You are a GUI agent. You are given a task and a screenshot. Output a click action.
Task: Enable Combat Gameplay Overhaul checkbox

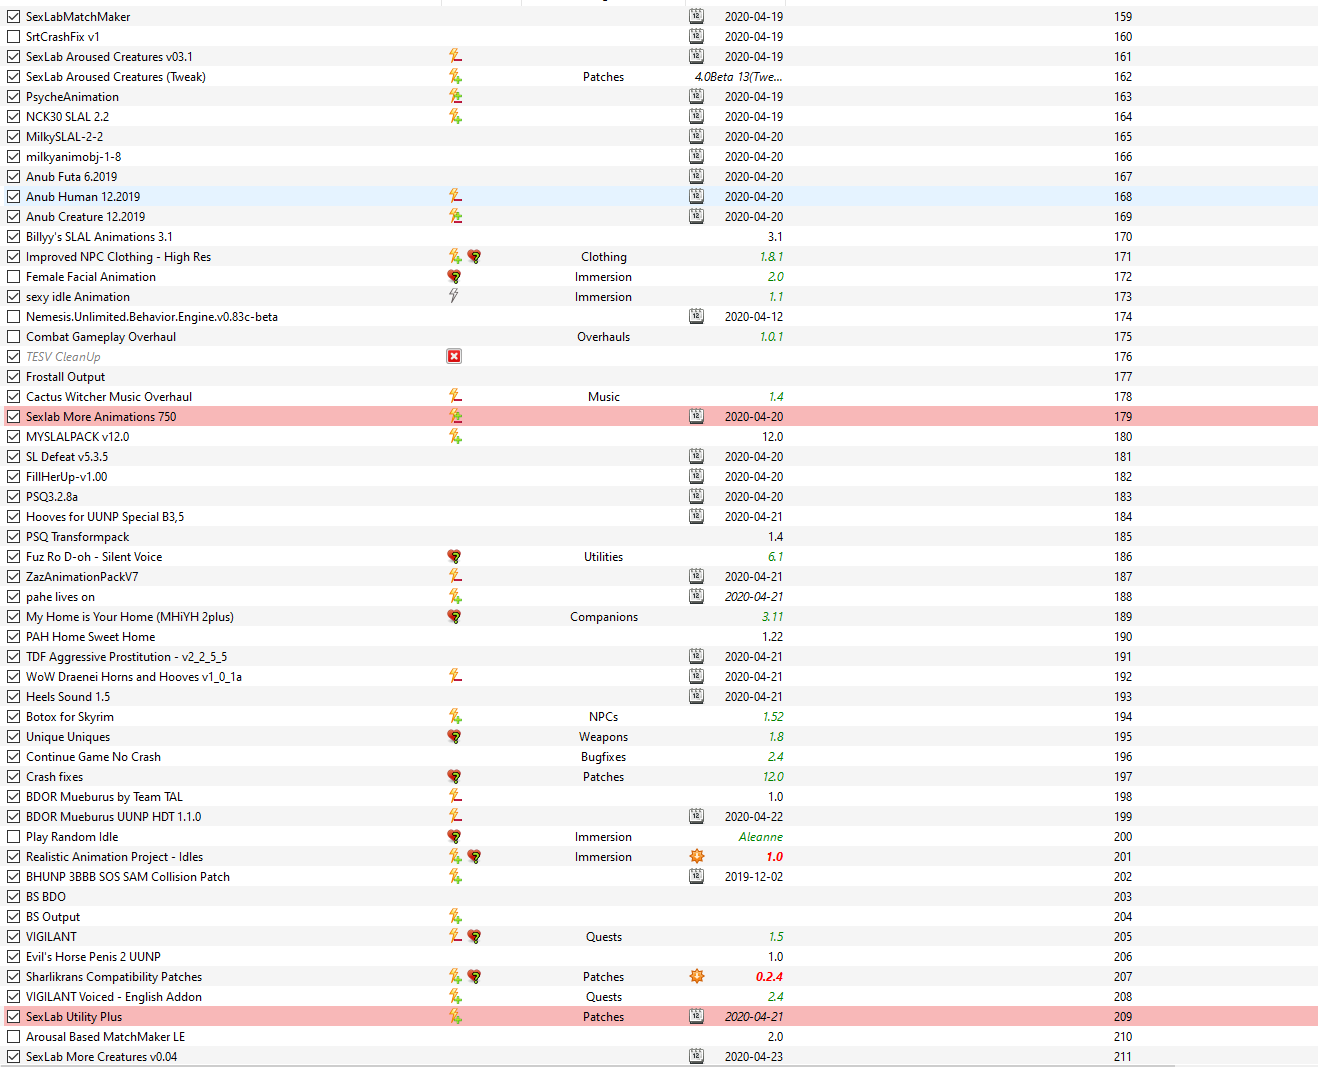[x=13, y=337]
